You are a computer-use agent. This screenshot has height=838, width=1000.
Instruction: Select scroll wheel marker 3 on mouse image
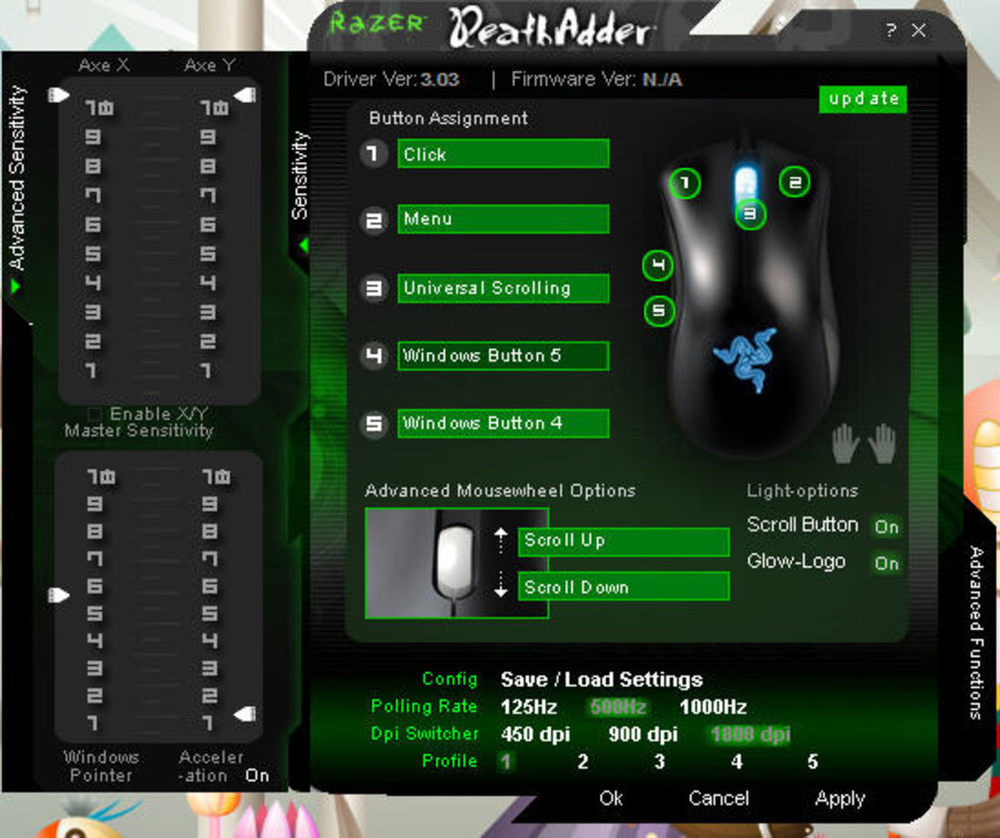(750, 214)
